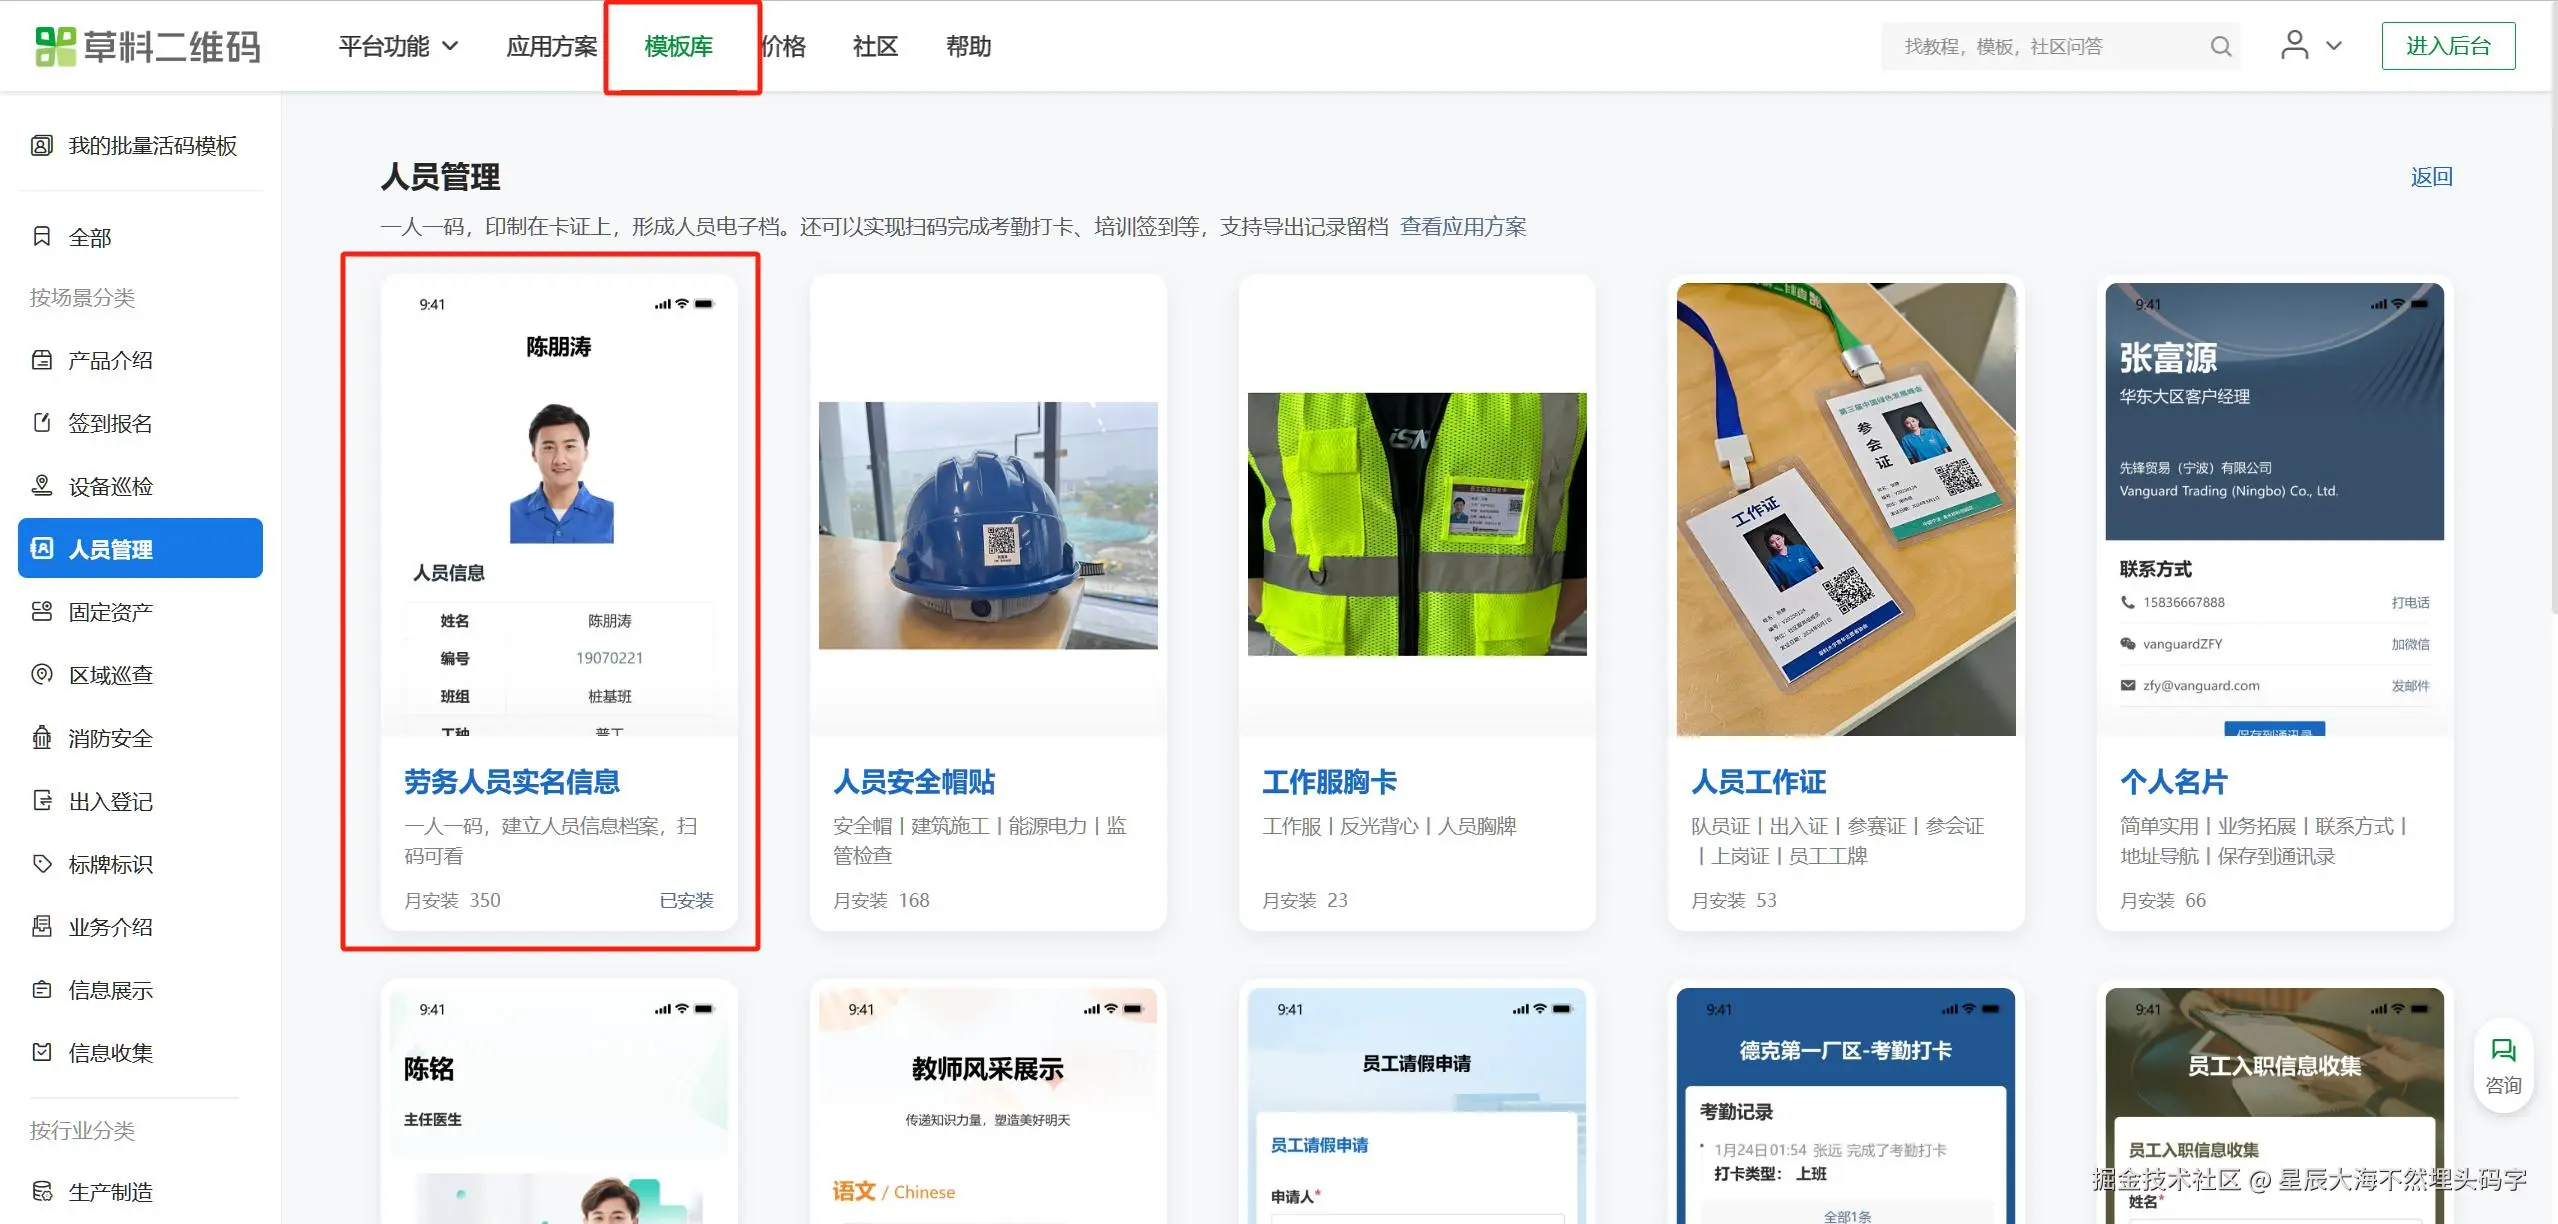Open the 查看应用方案 link
Image resolution: width=2558 pixels, height=1224 pixels.
click(1462, 227)
